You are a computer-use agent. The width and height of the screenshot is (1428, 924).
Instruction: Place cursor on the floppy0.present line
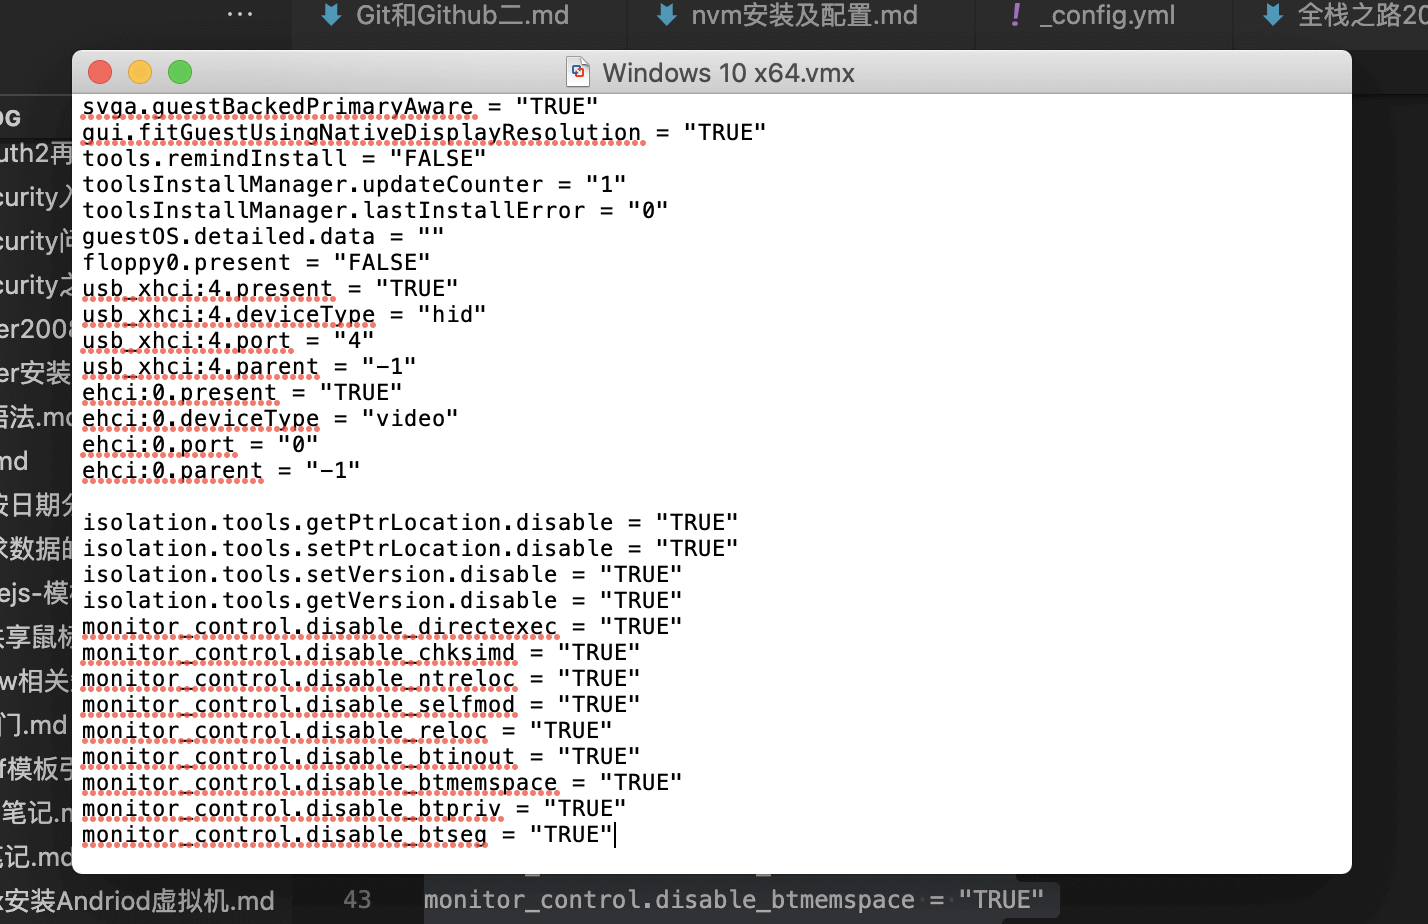(255, 263)
